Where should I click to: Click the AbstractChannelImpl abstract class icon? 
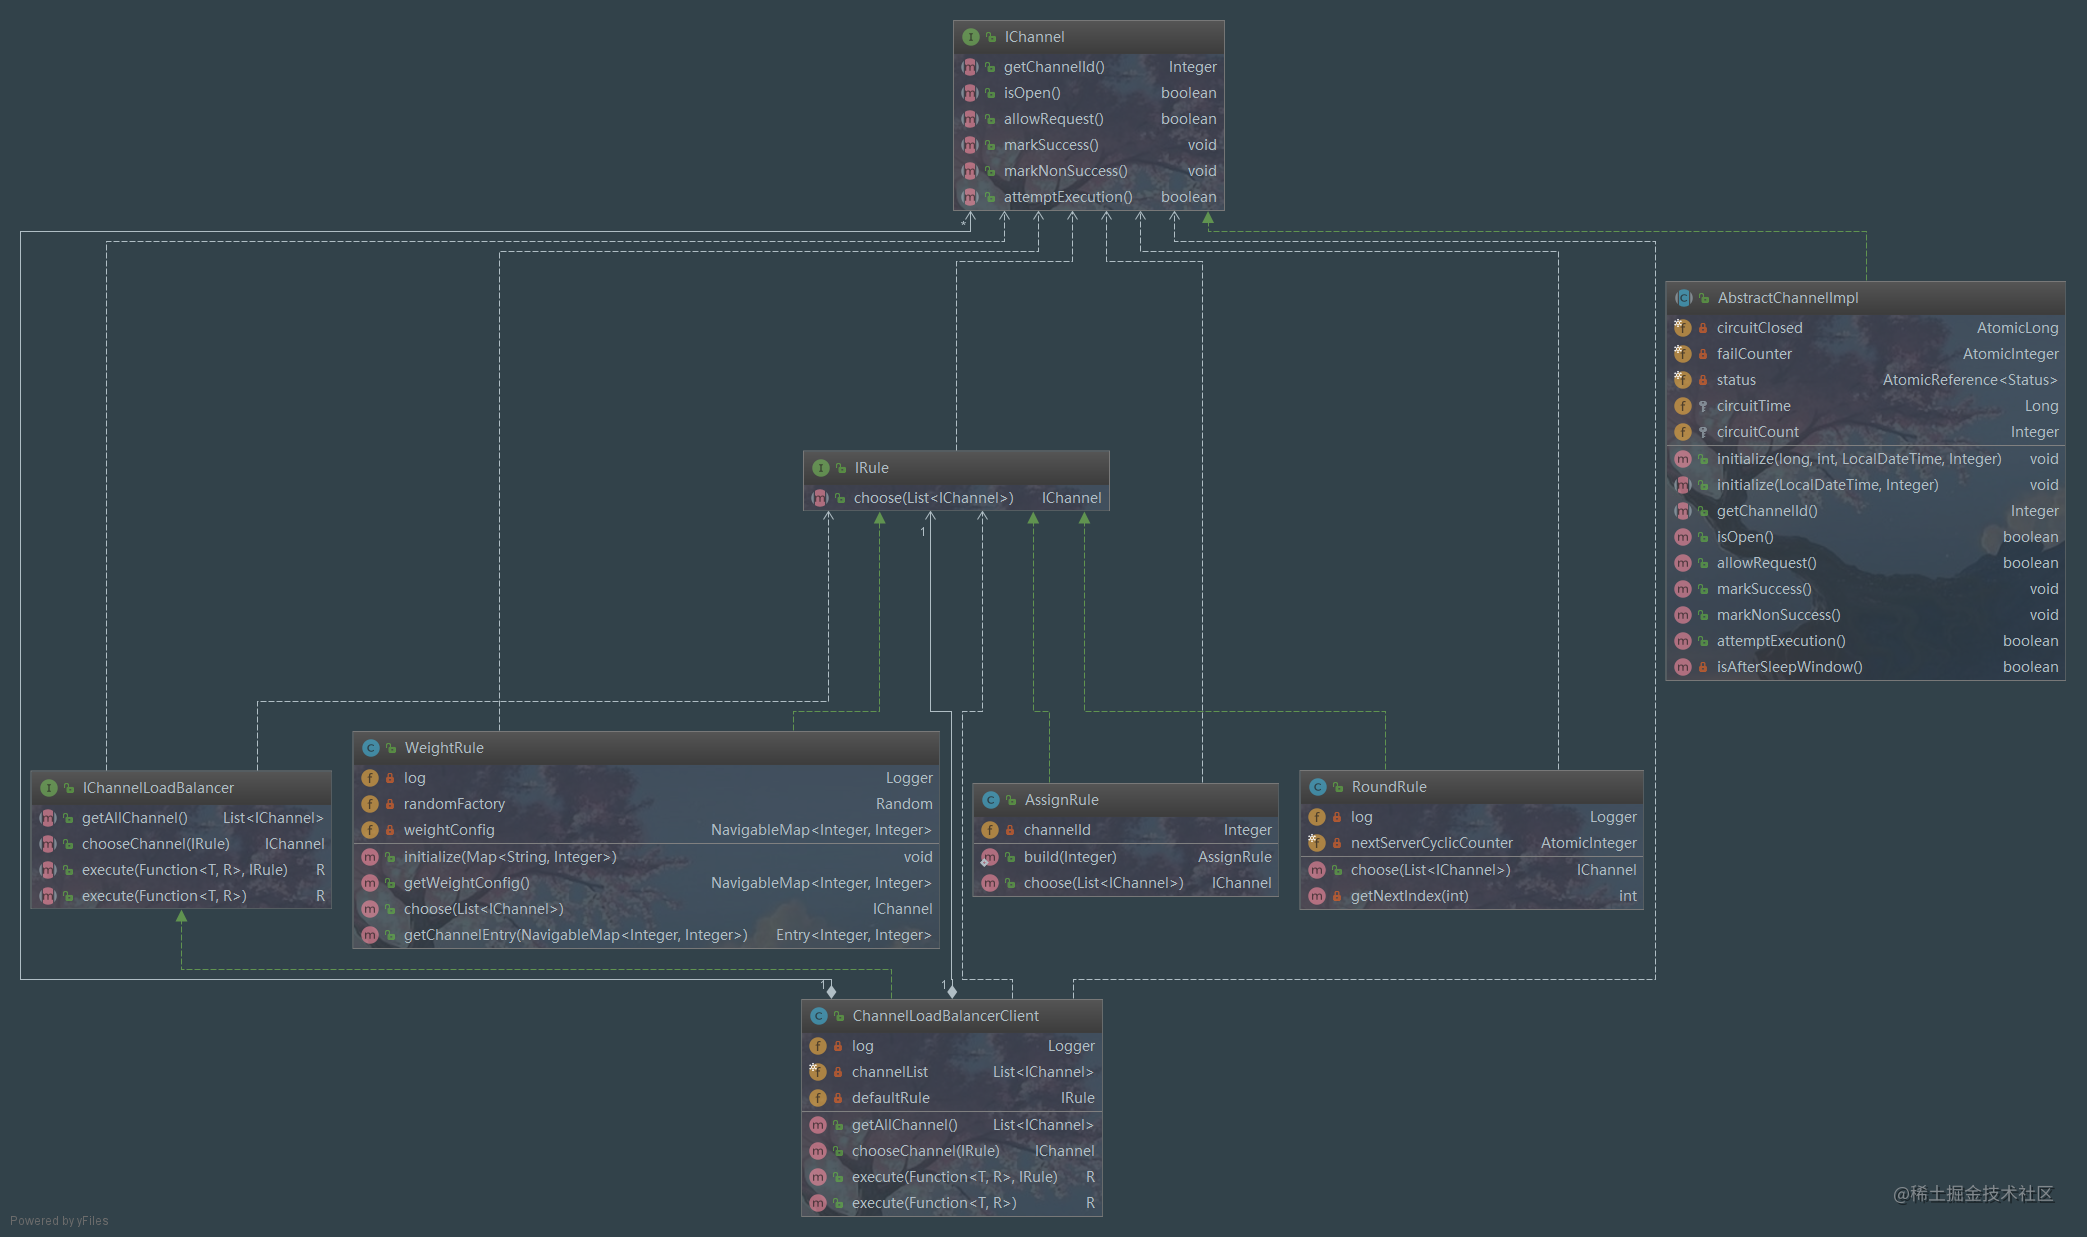1684,298
